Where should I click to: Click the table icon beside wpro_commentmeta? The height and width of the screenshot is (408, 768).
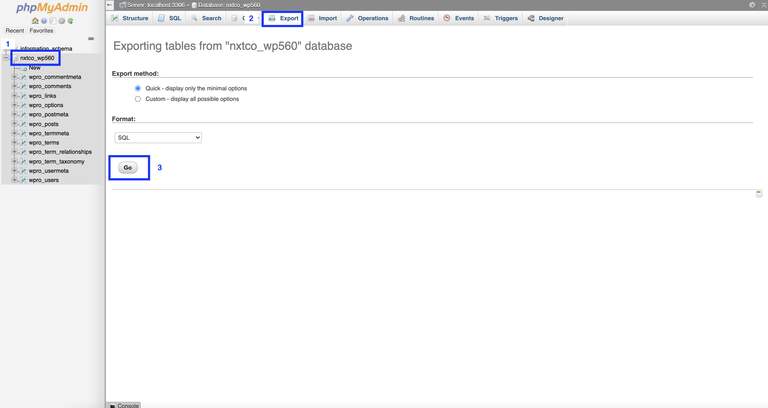point(23,77)
